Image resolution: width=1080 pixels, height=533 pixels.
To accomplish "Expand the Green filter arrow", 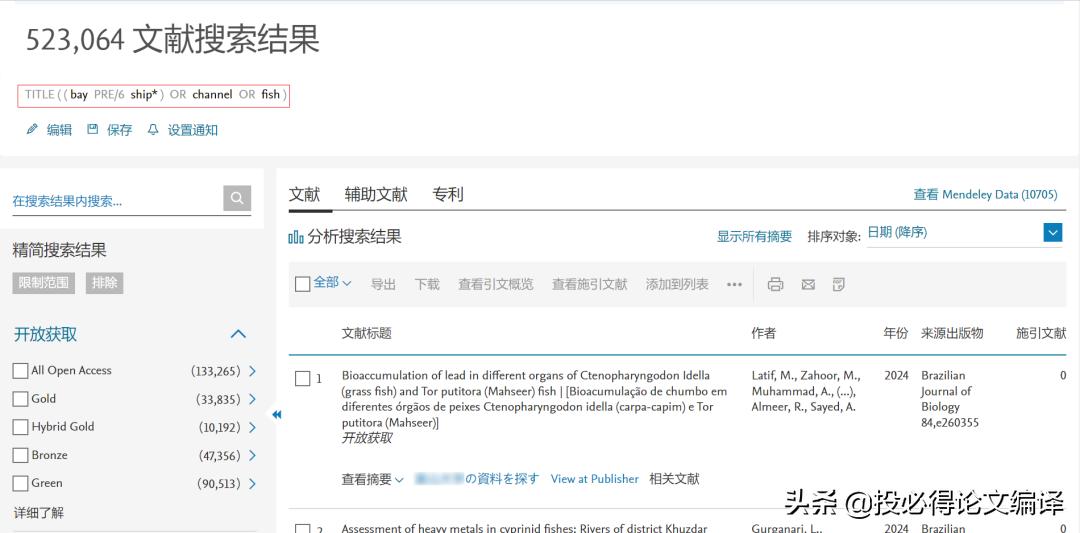I will tap(252, 483).
